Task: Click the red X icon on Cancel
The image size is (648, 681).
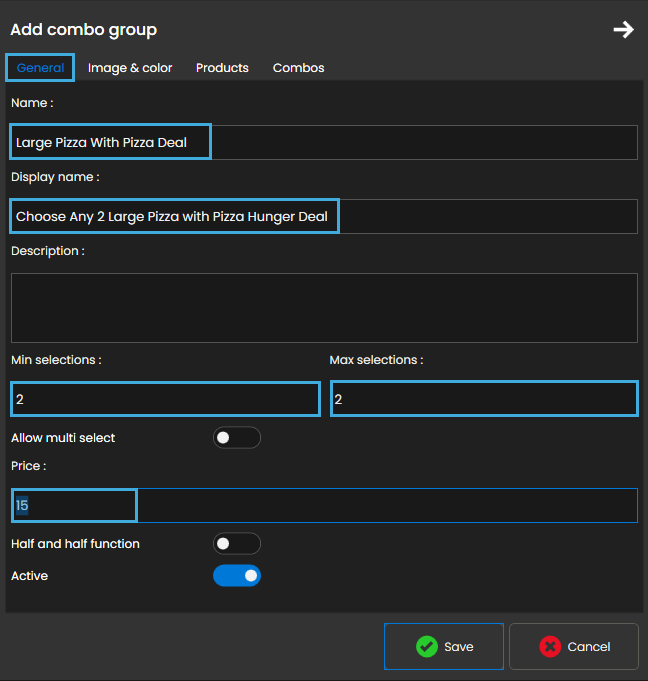Action: (550, 647)
